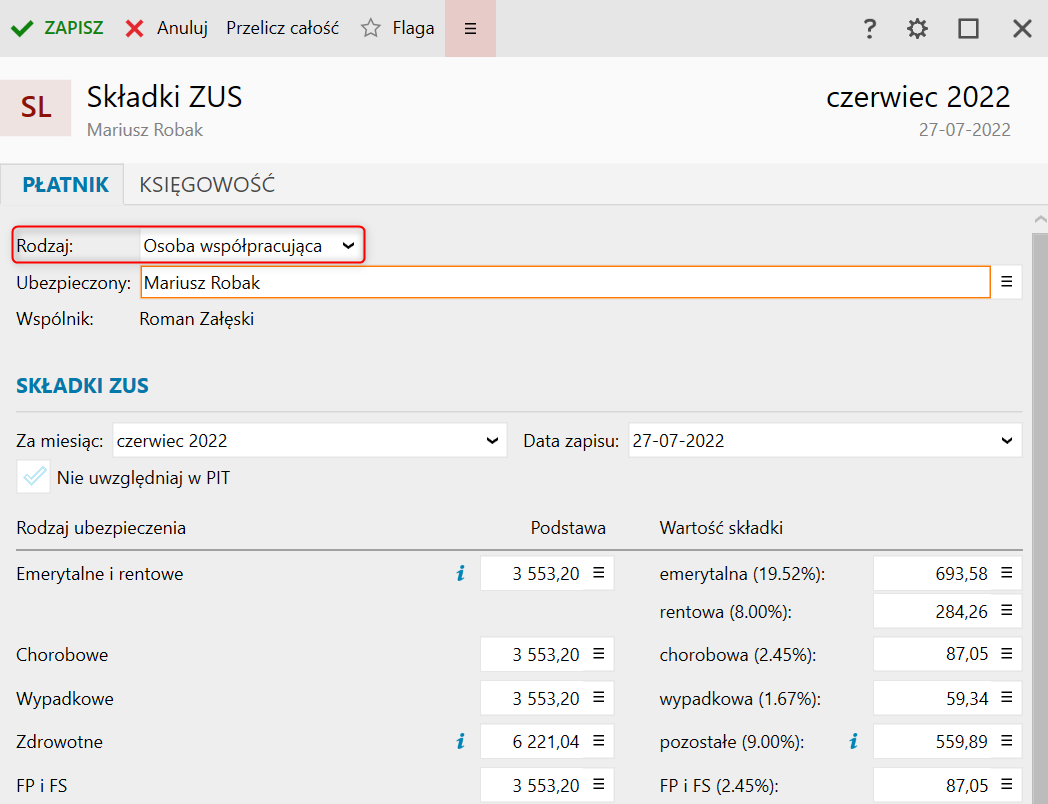
Task: Toggle Nie uwzględniaj w PIT checkbox
Action: (34, 477)
